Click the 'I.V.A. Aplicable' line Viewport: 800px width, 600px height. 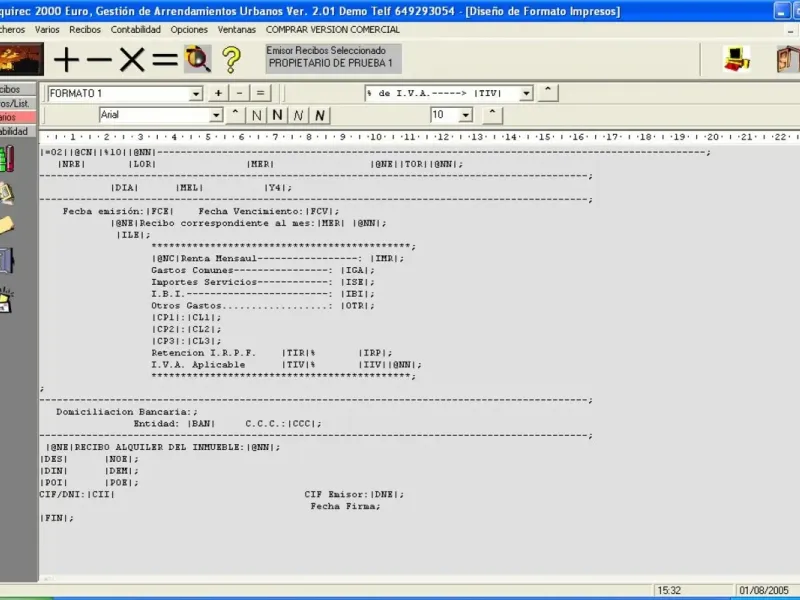point(286,365)
